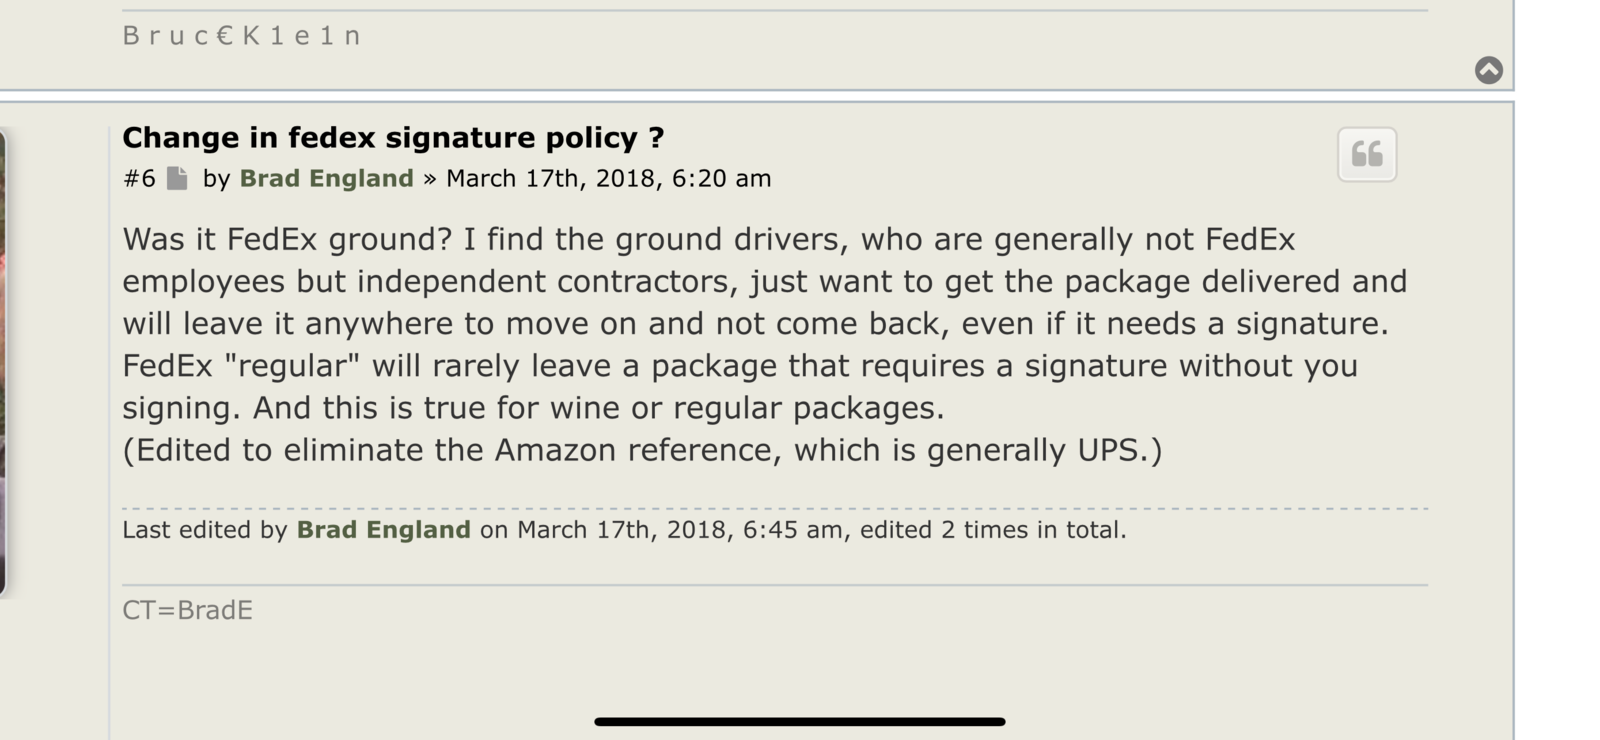Image resolution: width=1600 pixels, height=740 pixels.
Task: Open Brad England's profile from the post byline
Action: [x=326, y=178]
